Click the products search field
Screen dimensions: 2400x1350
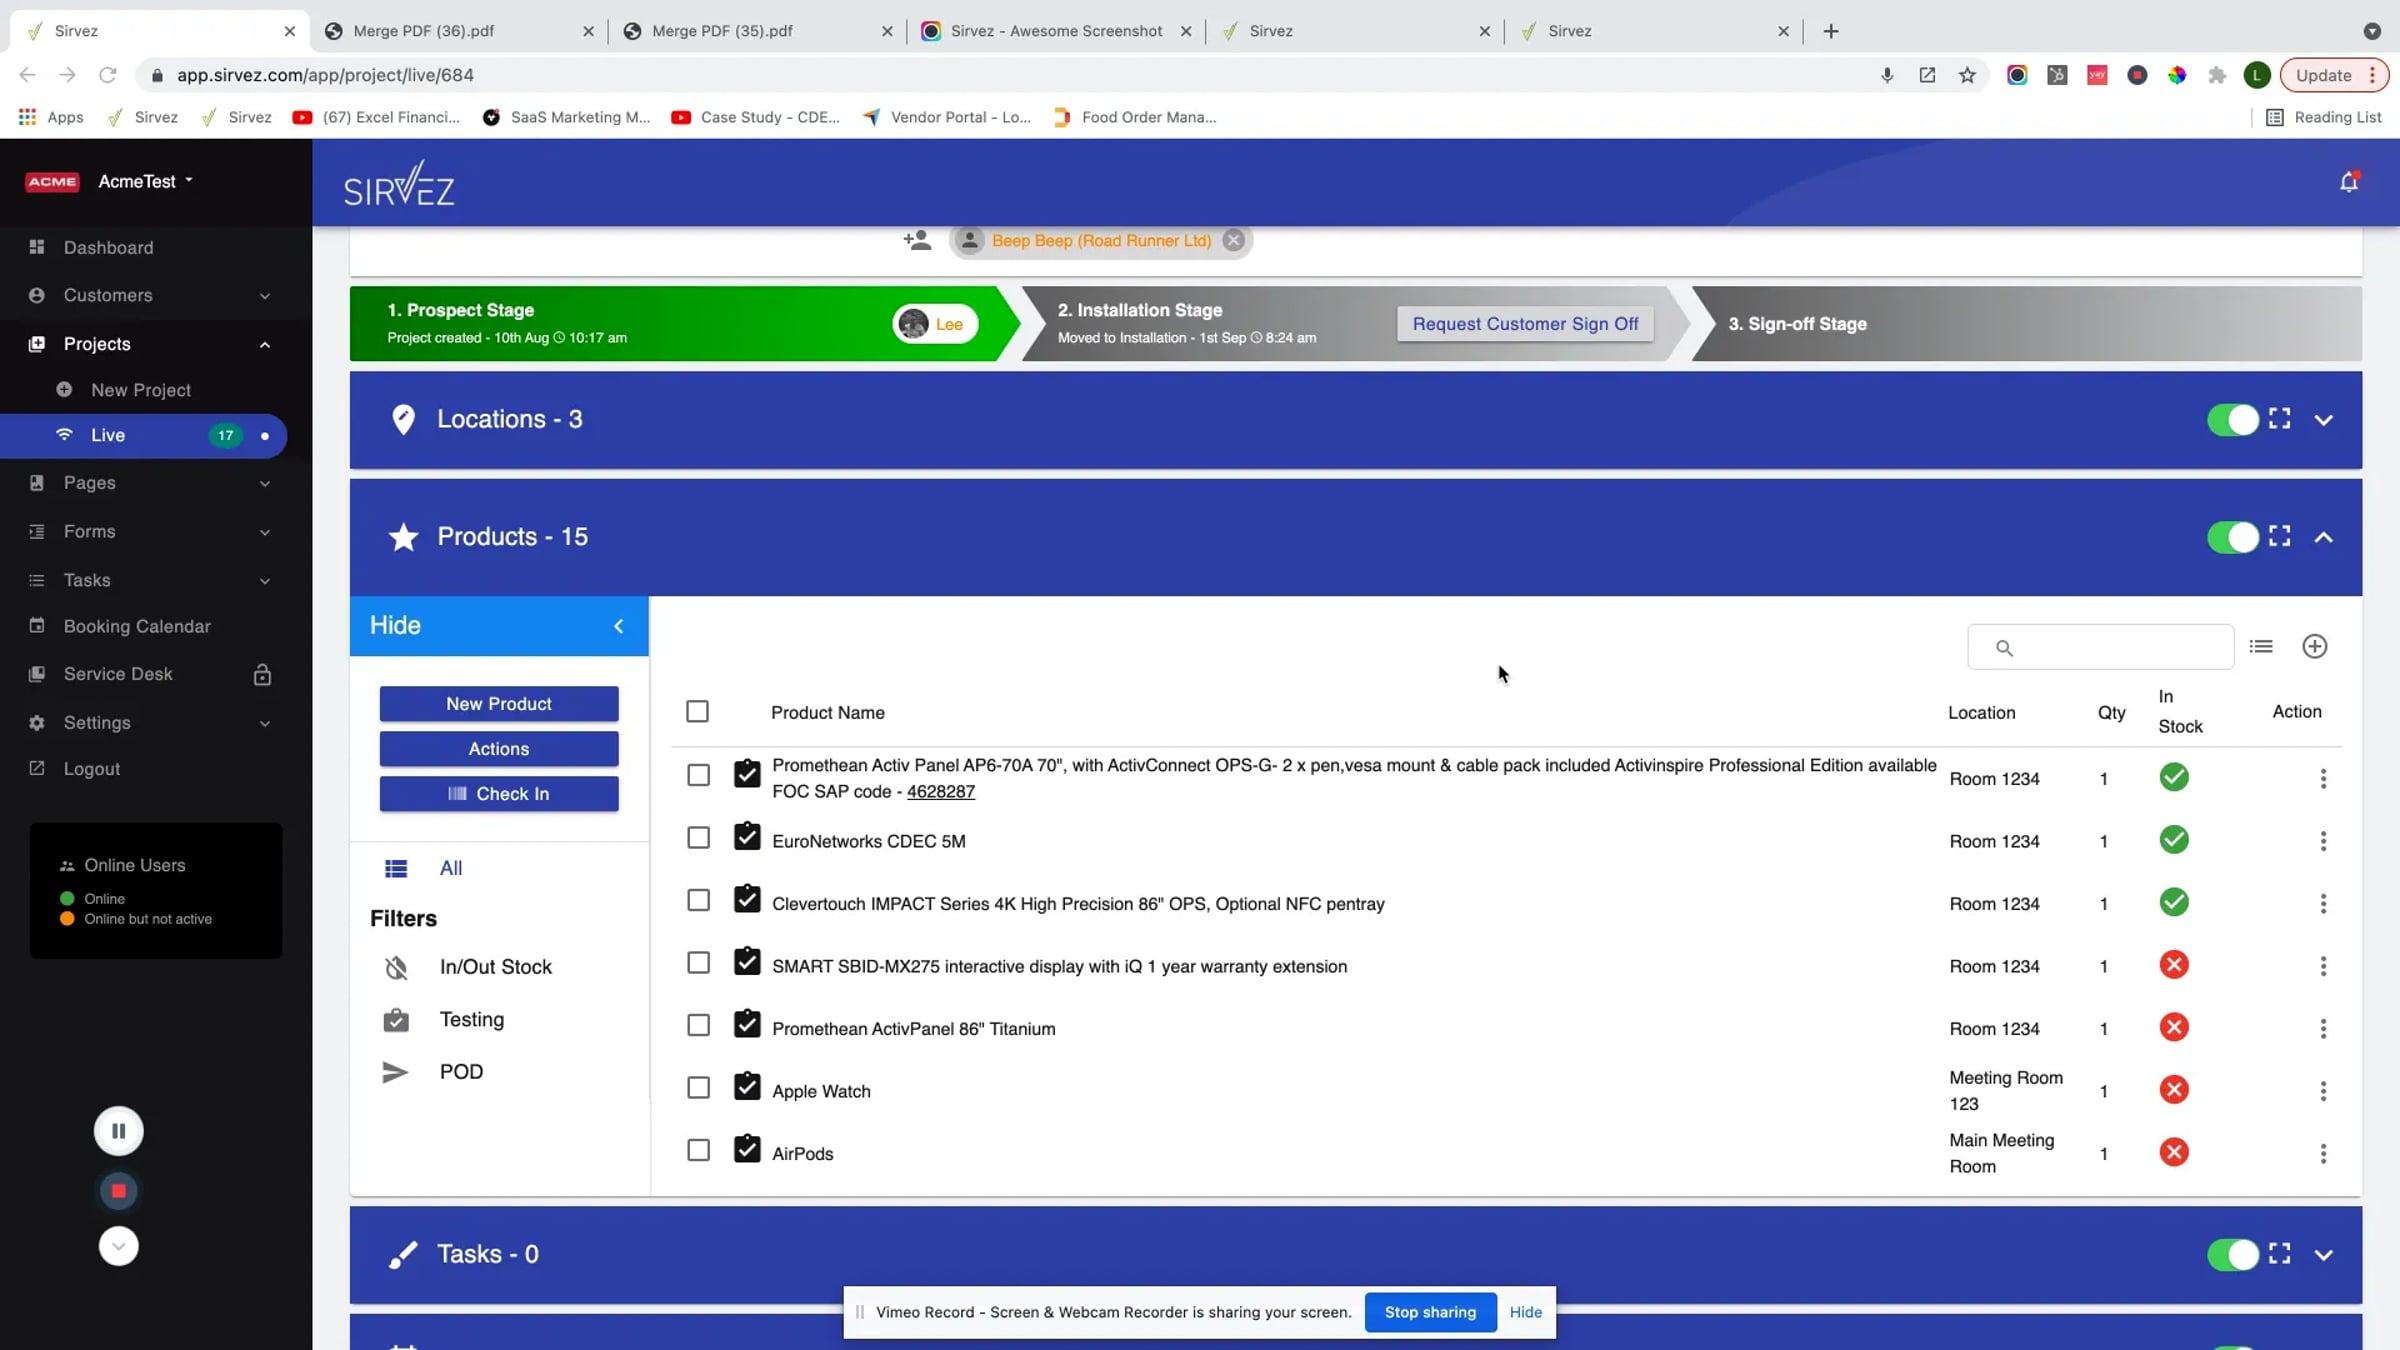[x=2100, y=647]
